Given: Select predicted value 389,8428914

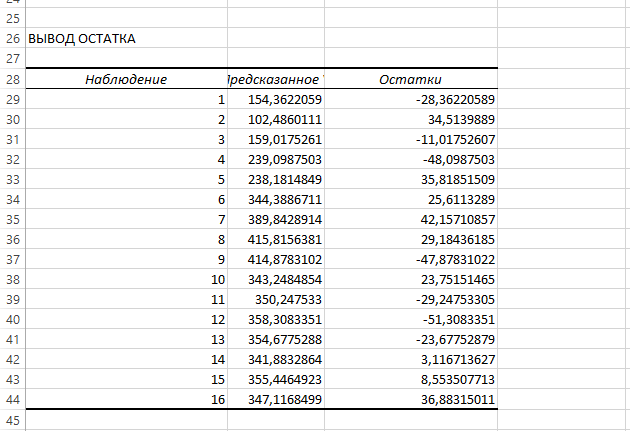Looking at the screenshot, I should 276,219.
